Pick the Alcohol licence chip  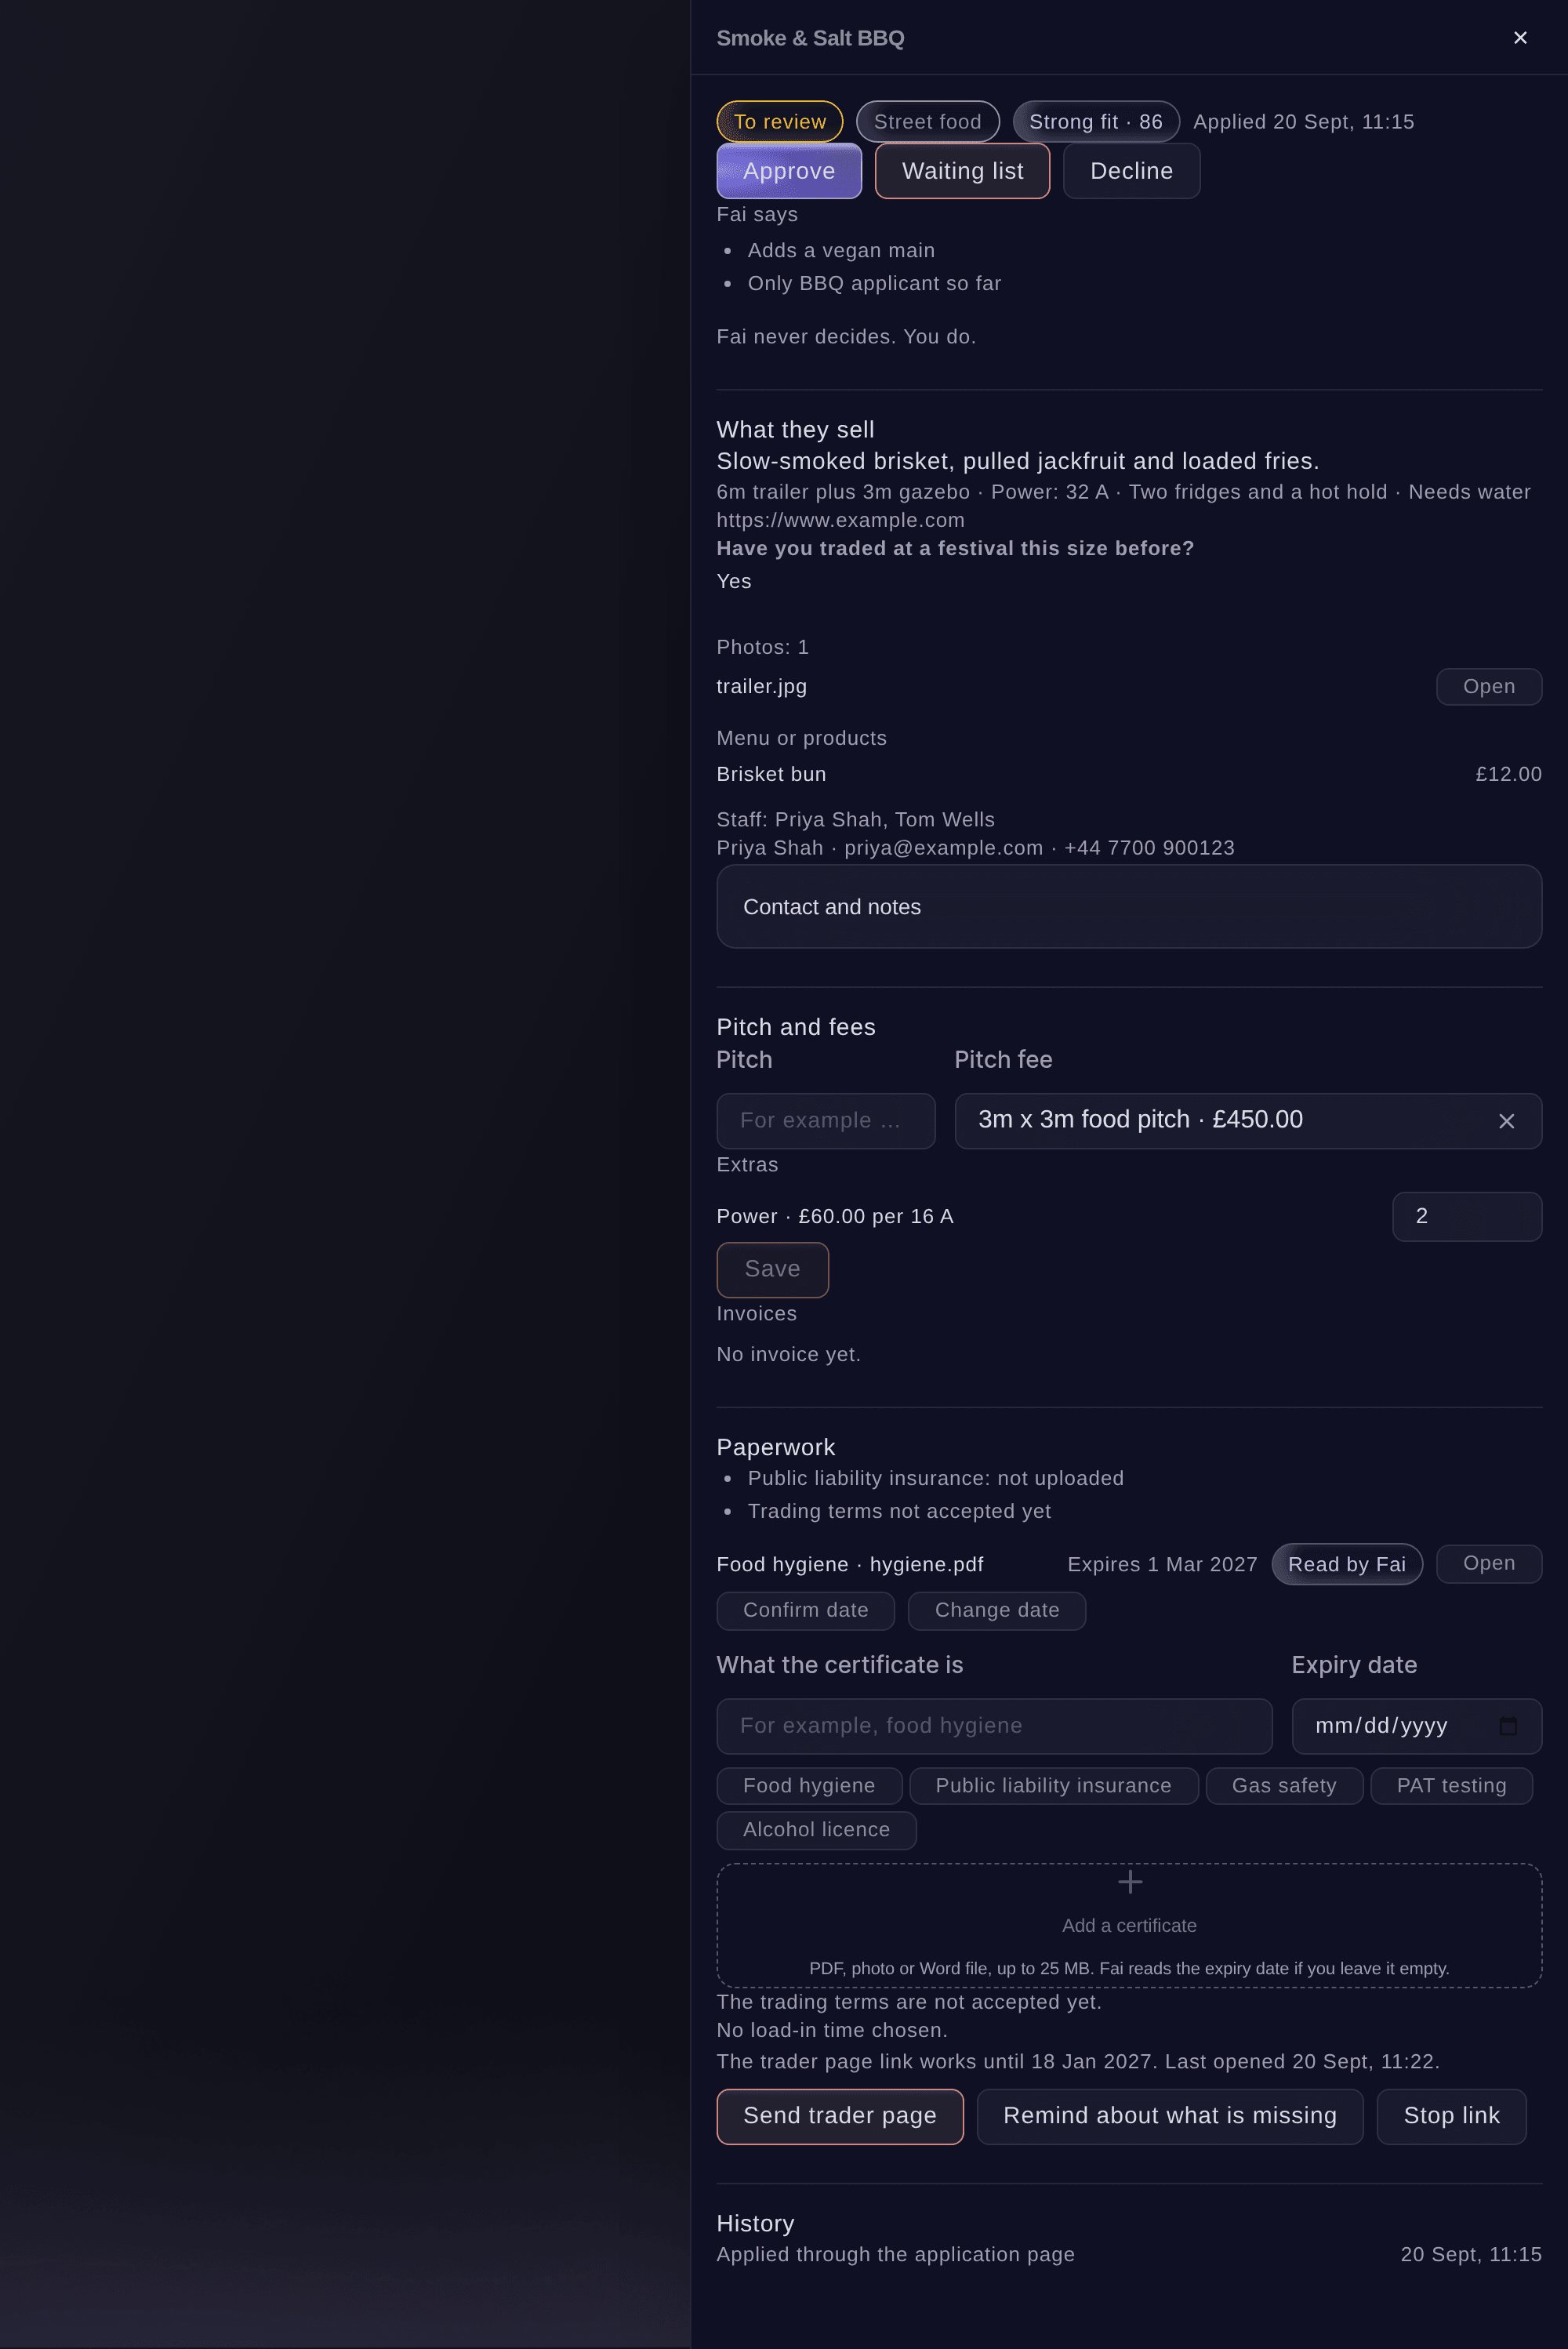[816, 1829]
